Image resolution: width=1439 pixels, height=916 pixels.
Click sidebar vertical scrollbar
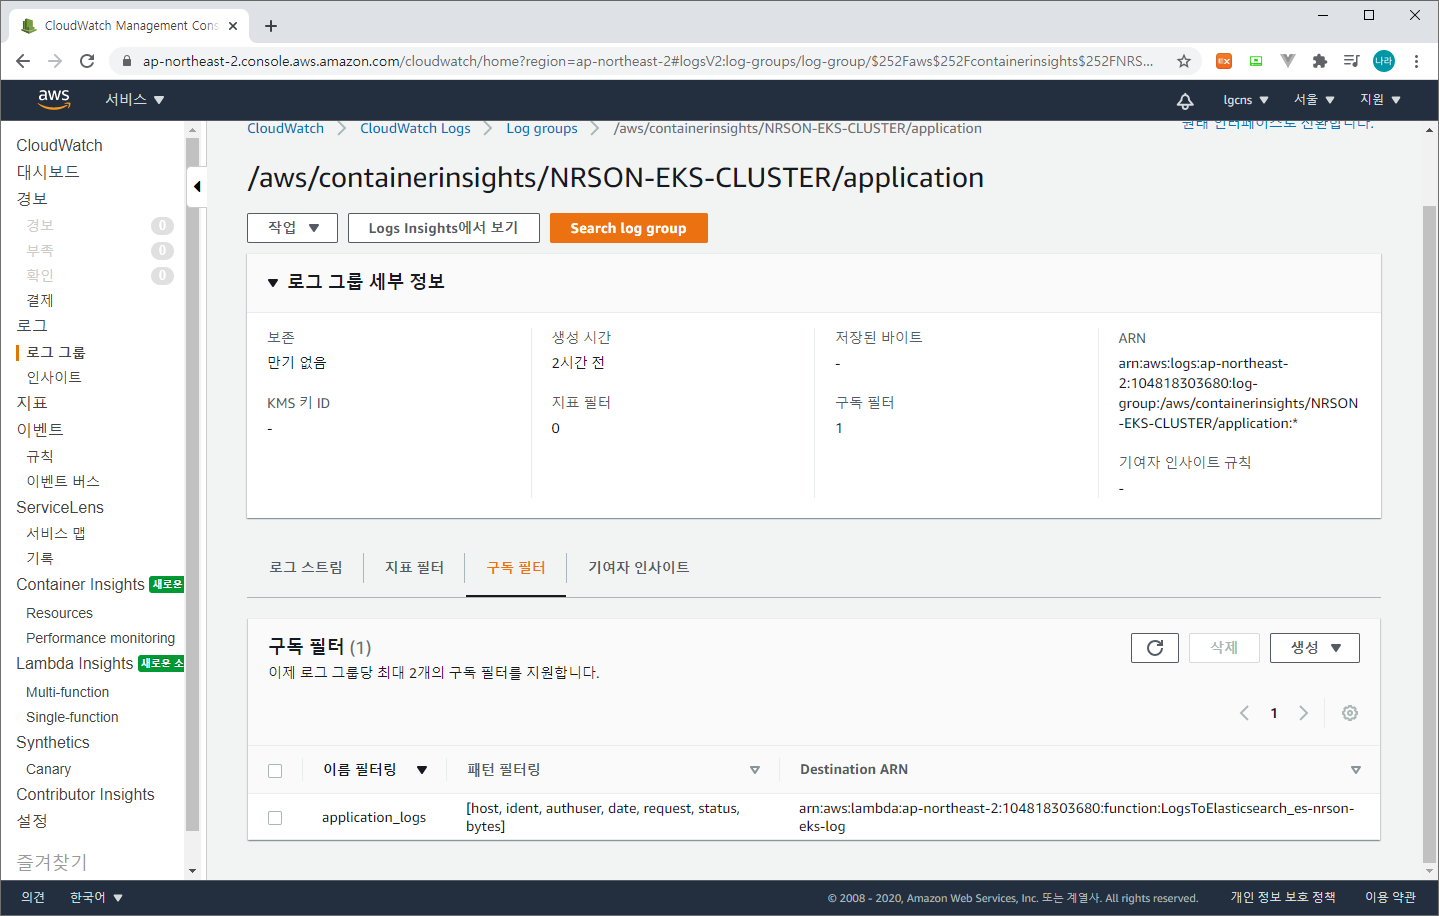pos(193,485)
